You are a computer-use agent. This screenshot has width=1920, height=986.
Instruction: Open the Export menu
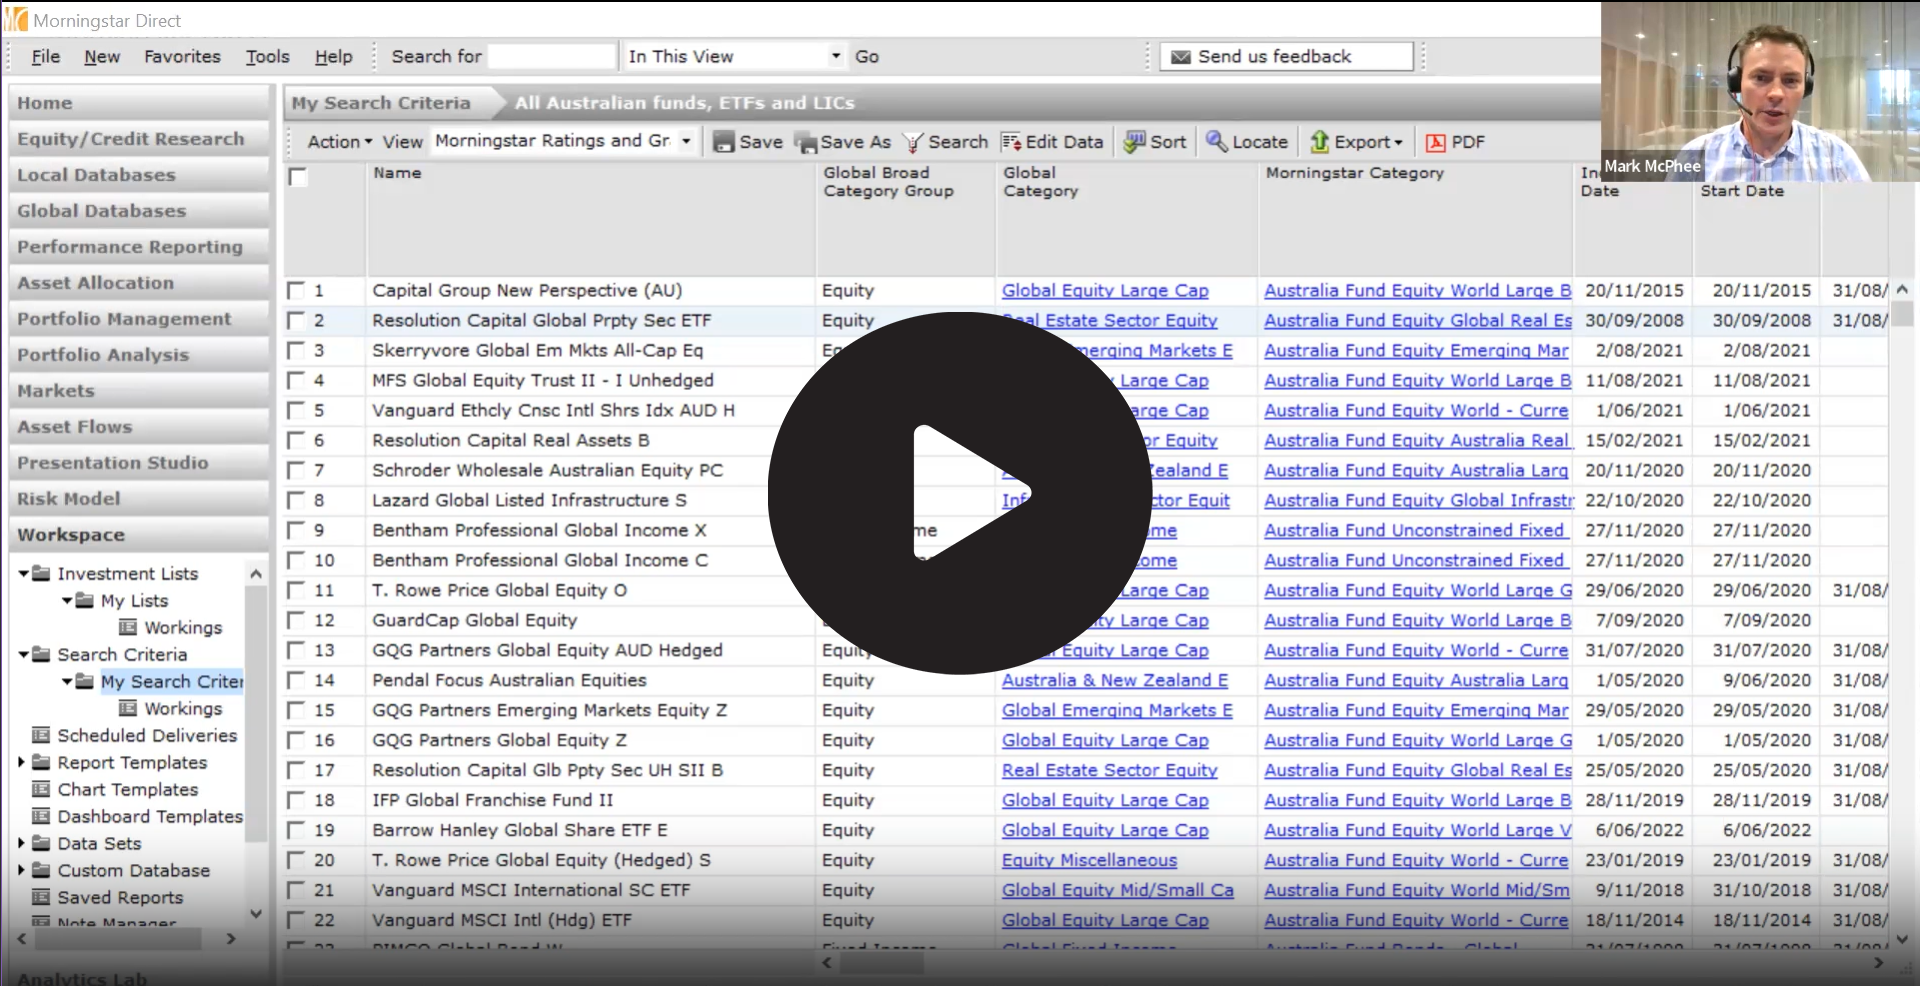pyautogui.click(x=1356, y=142)
